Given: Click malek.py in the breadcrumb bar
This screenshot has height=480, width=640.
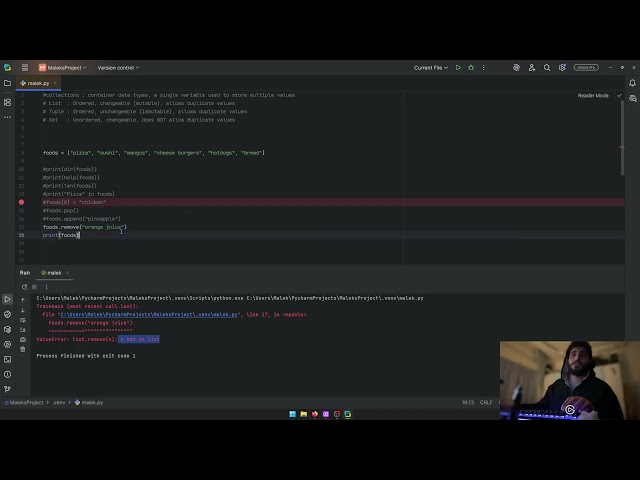Looking at the screenshot, I should point(89,402).
